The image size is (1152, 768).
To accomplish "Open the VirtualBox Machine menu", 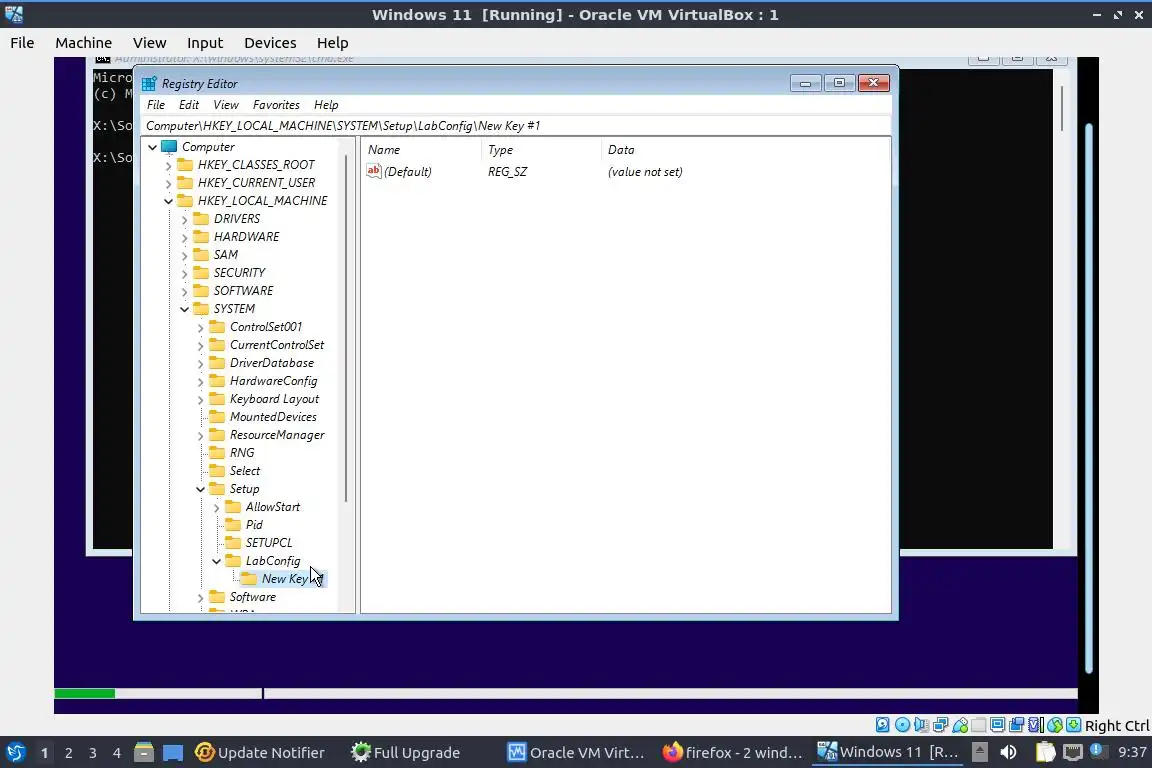I will [x=84, y=43].
